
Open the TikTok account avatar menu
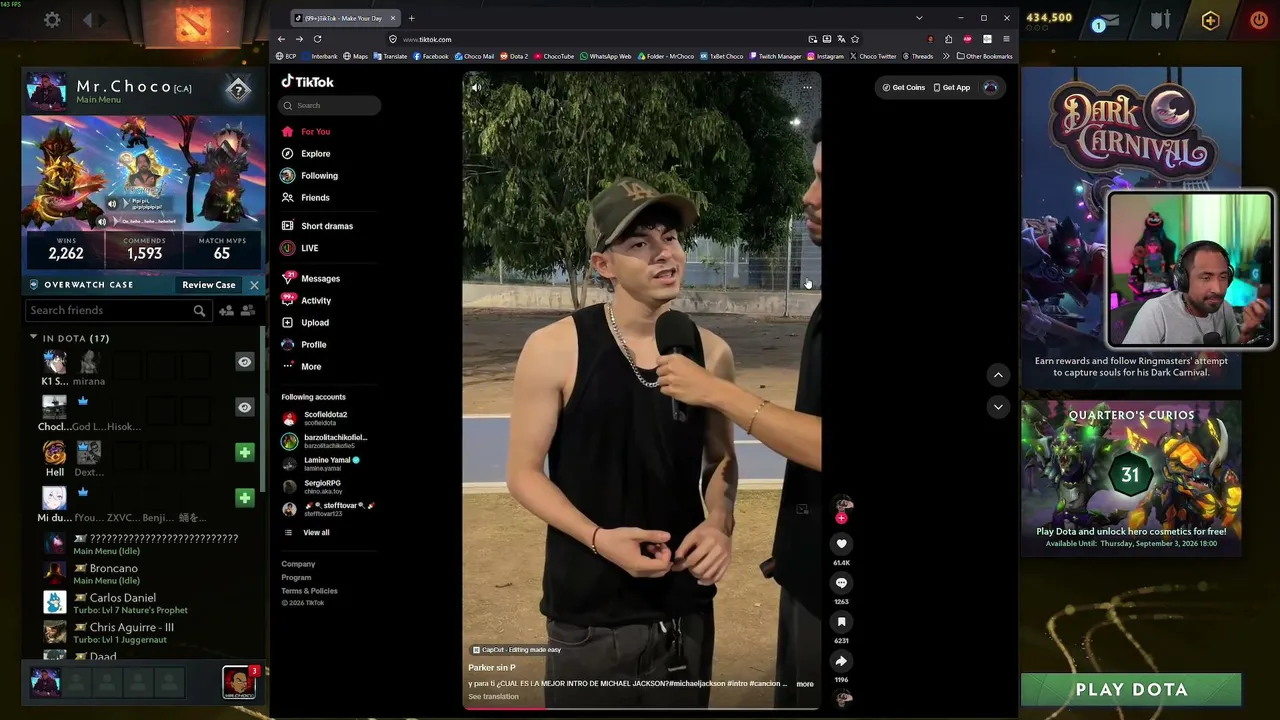(x=990, y=88)
